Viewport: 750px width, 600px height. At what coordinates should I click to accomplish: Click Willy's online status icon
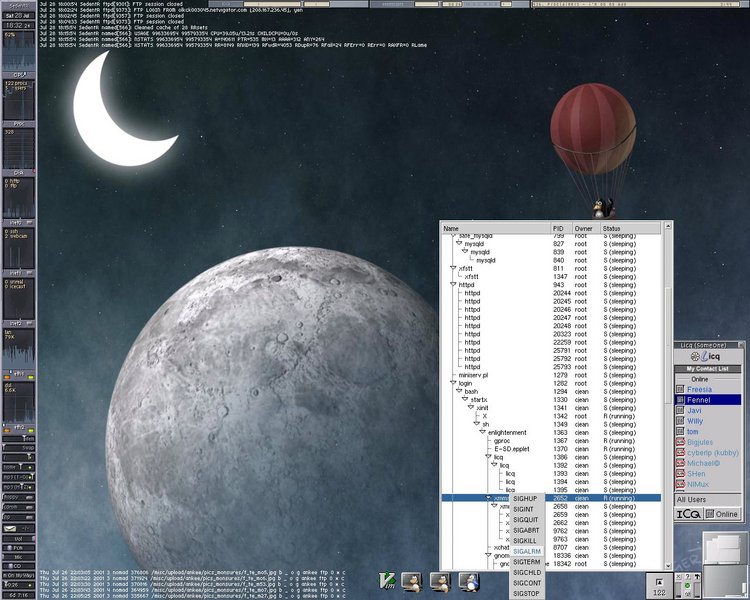(x=680, y=421)
